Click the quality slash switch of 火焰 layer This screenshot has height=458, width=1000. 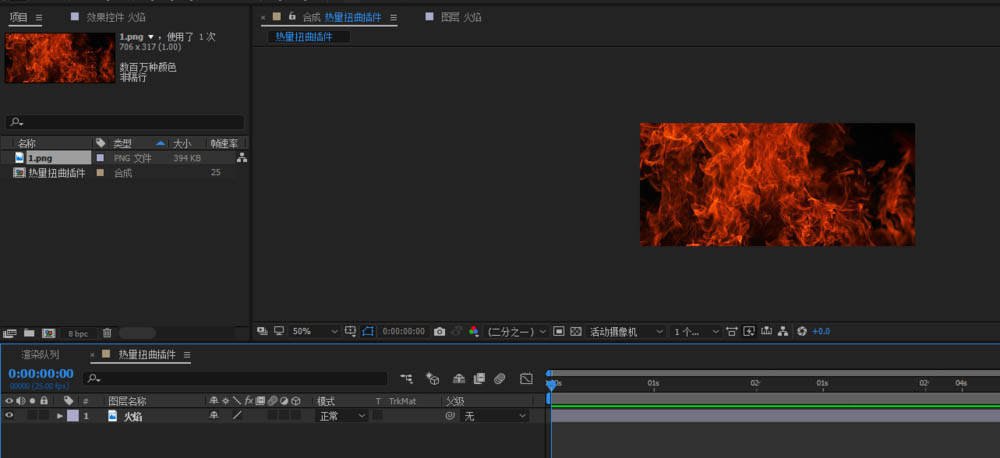pos(237,416)
